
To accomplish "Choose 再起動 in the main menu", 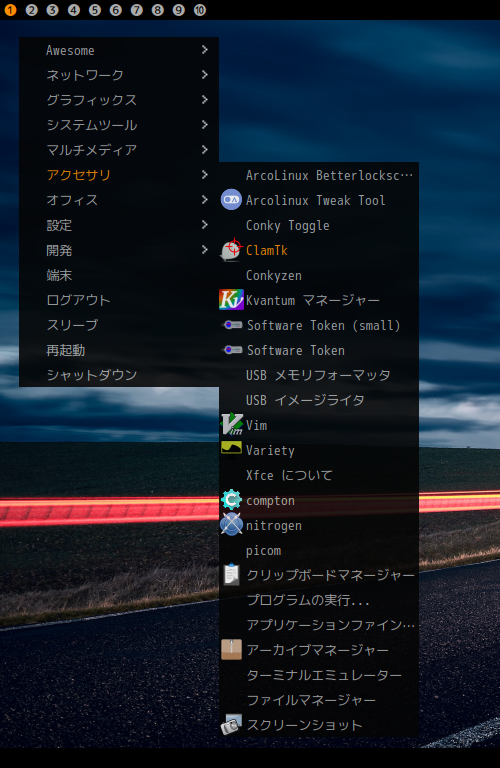I will point(119,350).
